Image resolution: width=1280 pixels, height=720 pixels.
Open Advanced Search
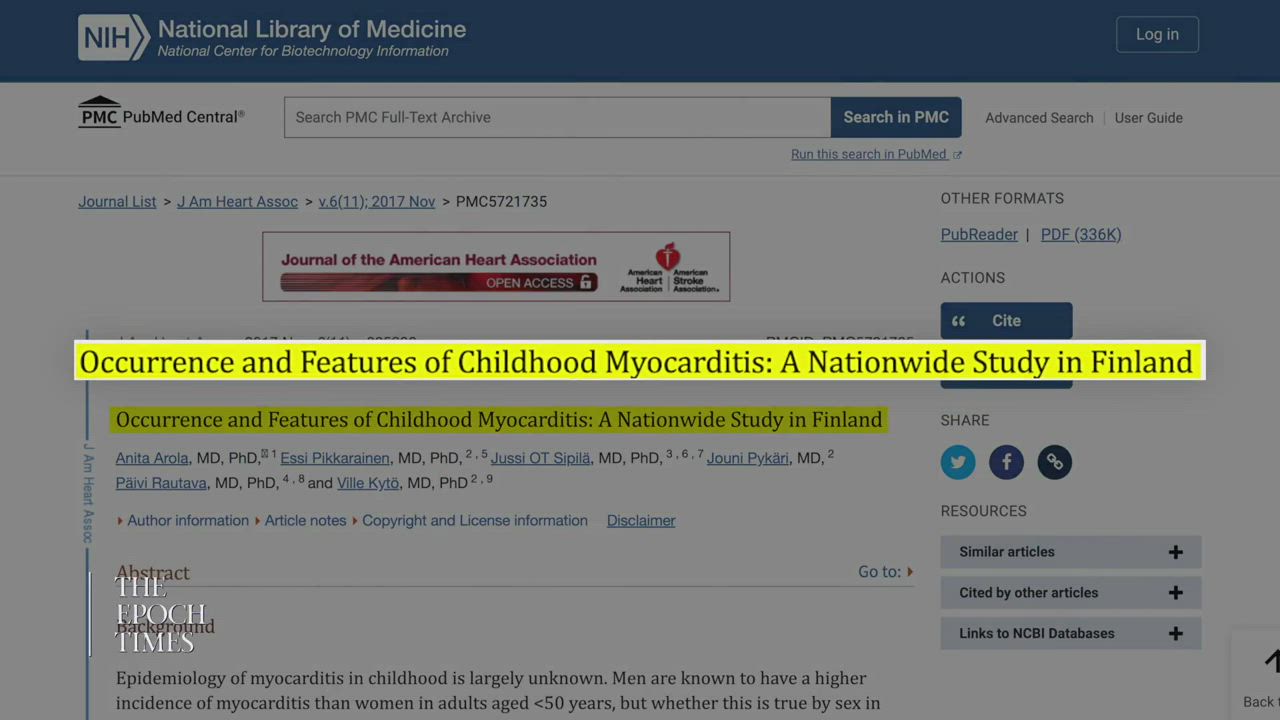click(1039, 118)
